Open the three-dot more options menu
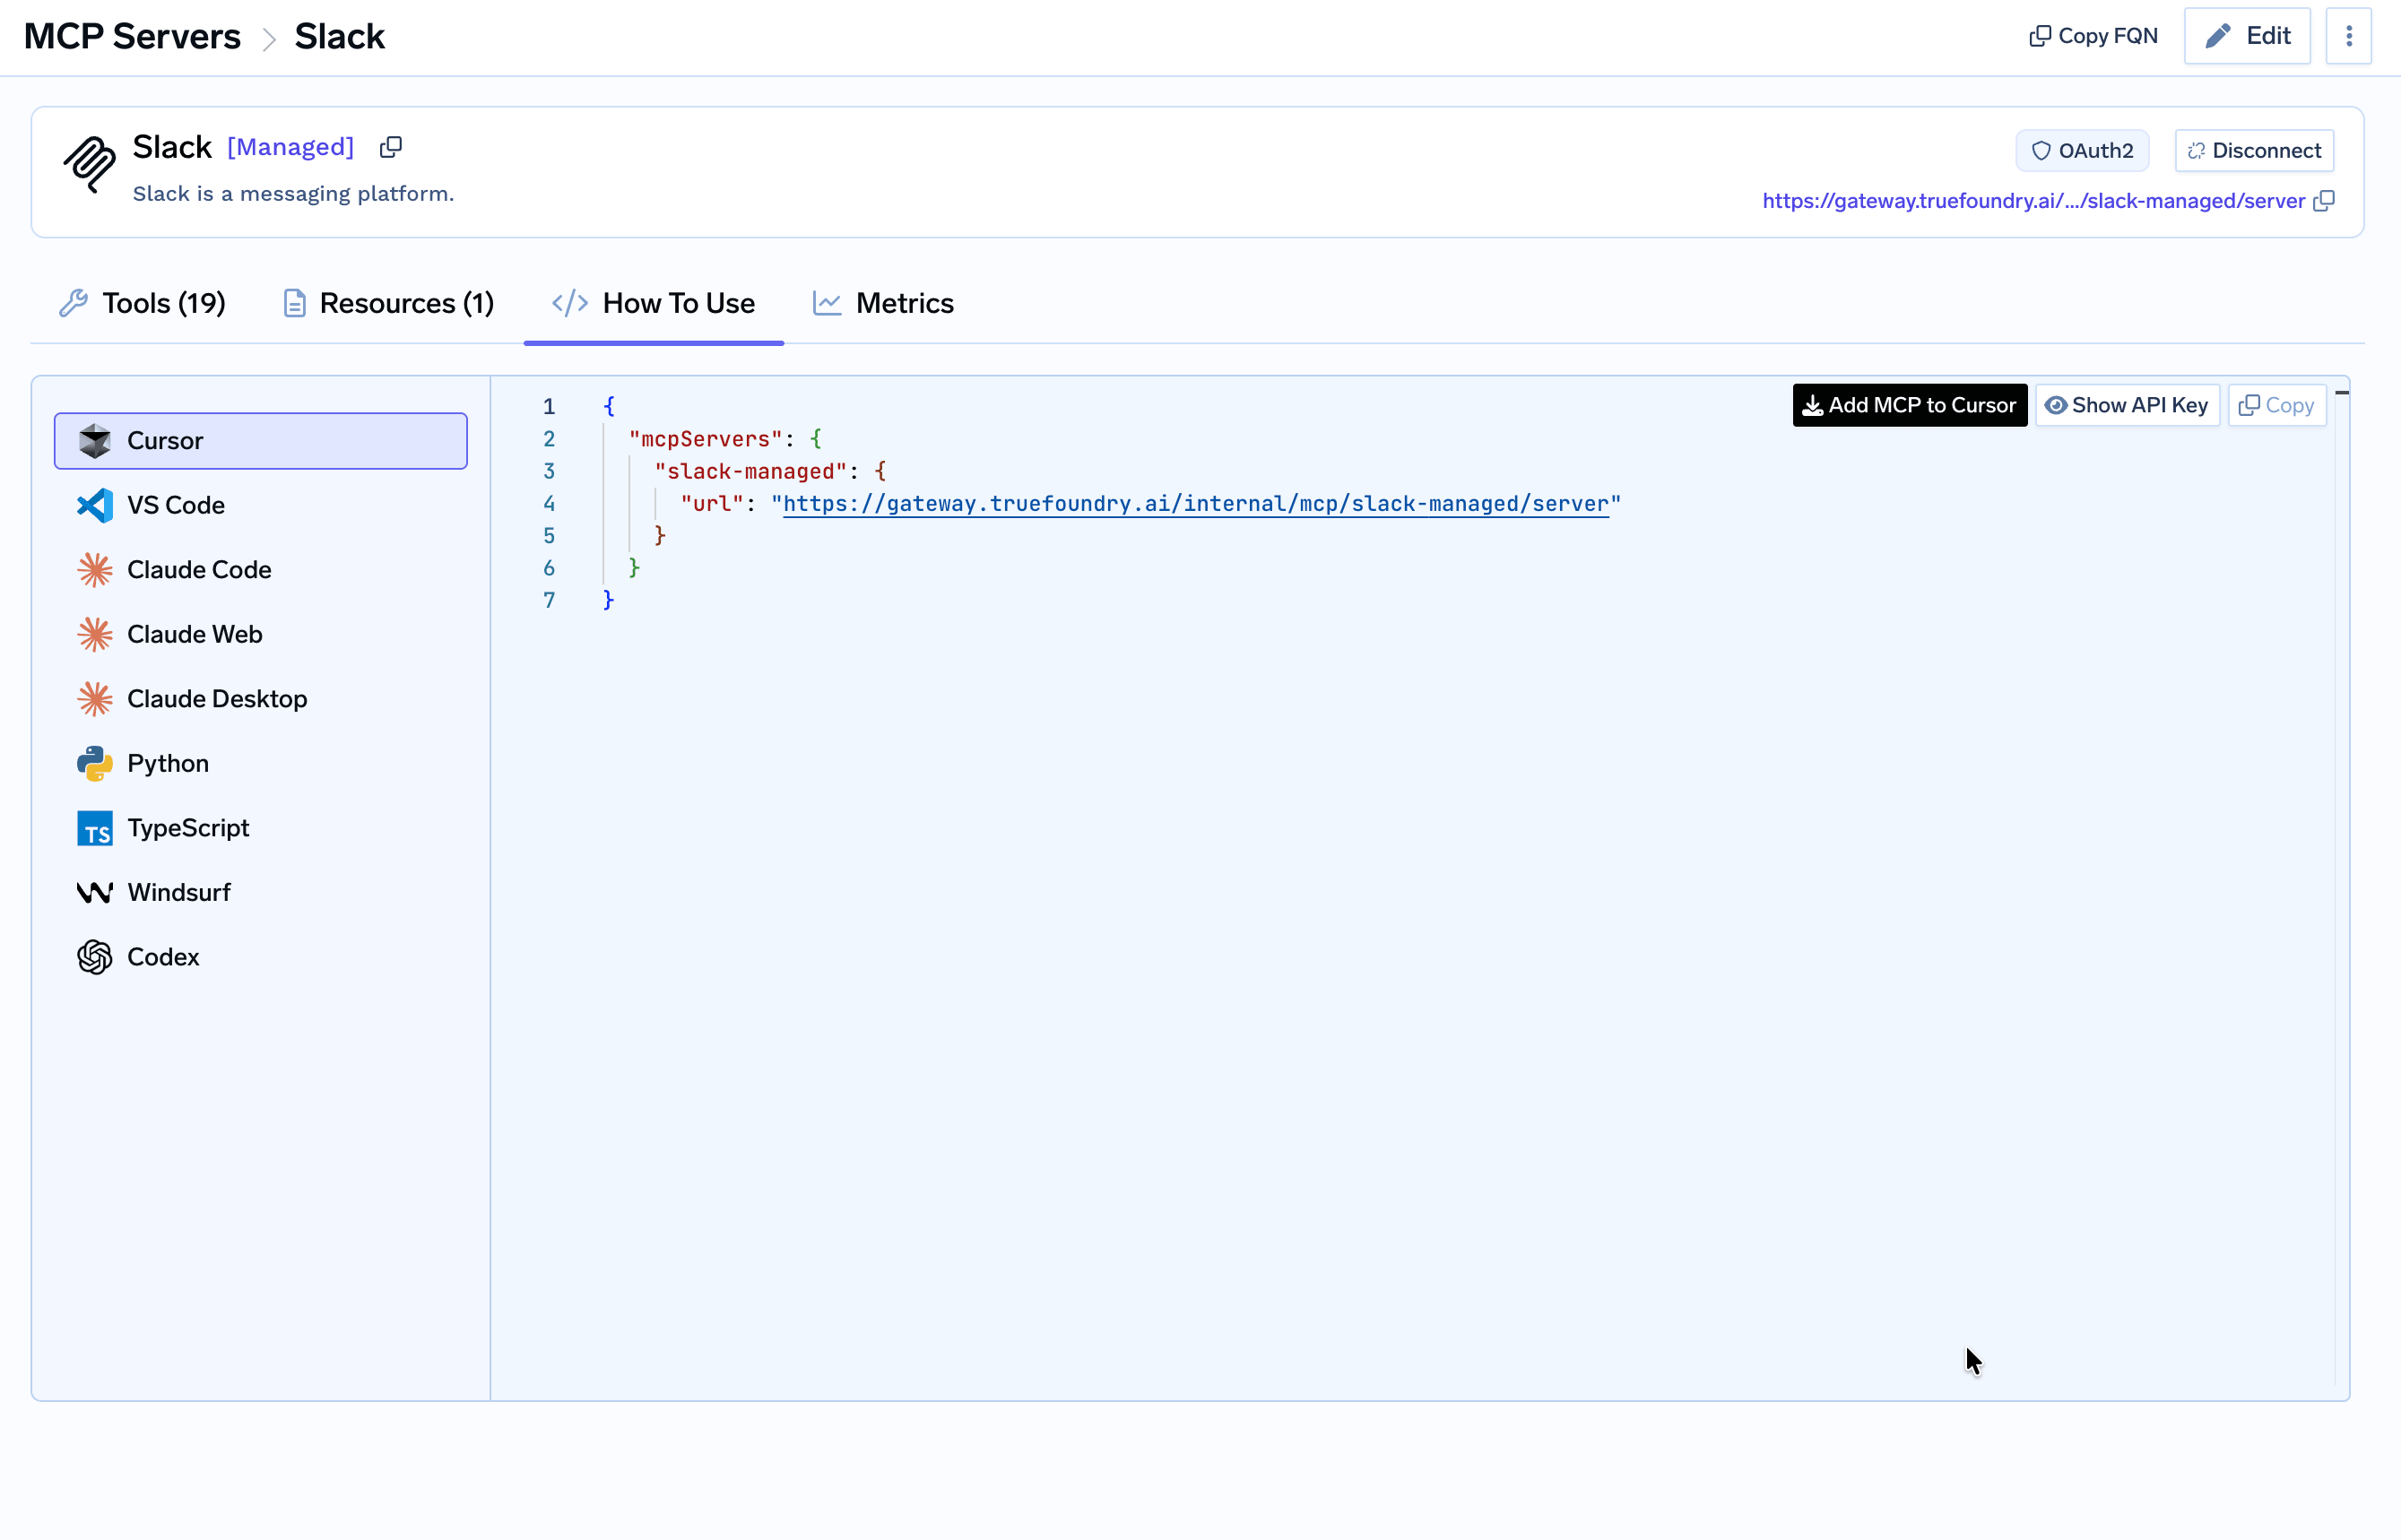2401x1540 pixels. point(2349,36)
